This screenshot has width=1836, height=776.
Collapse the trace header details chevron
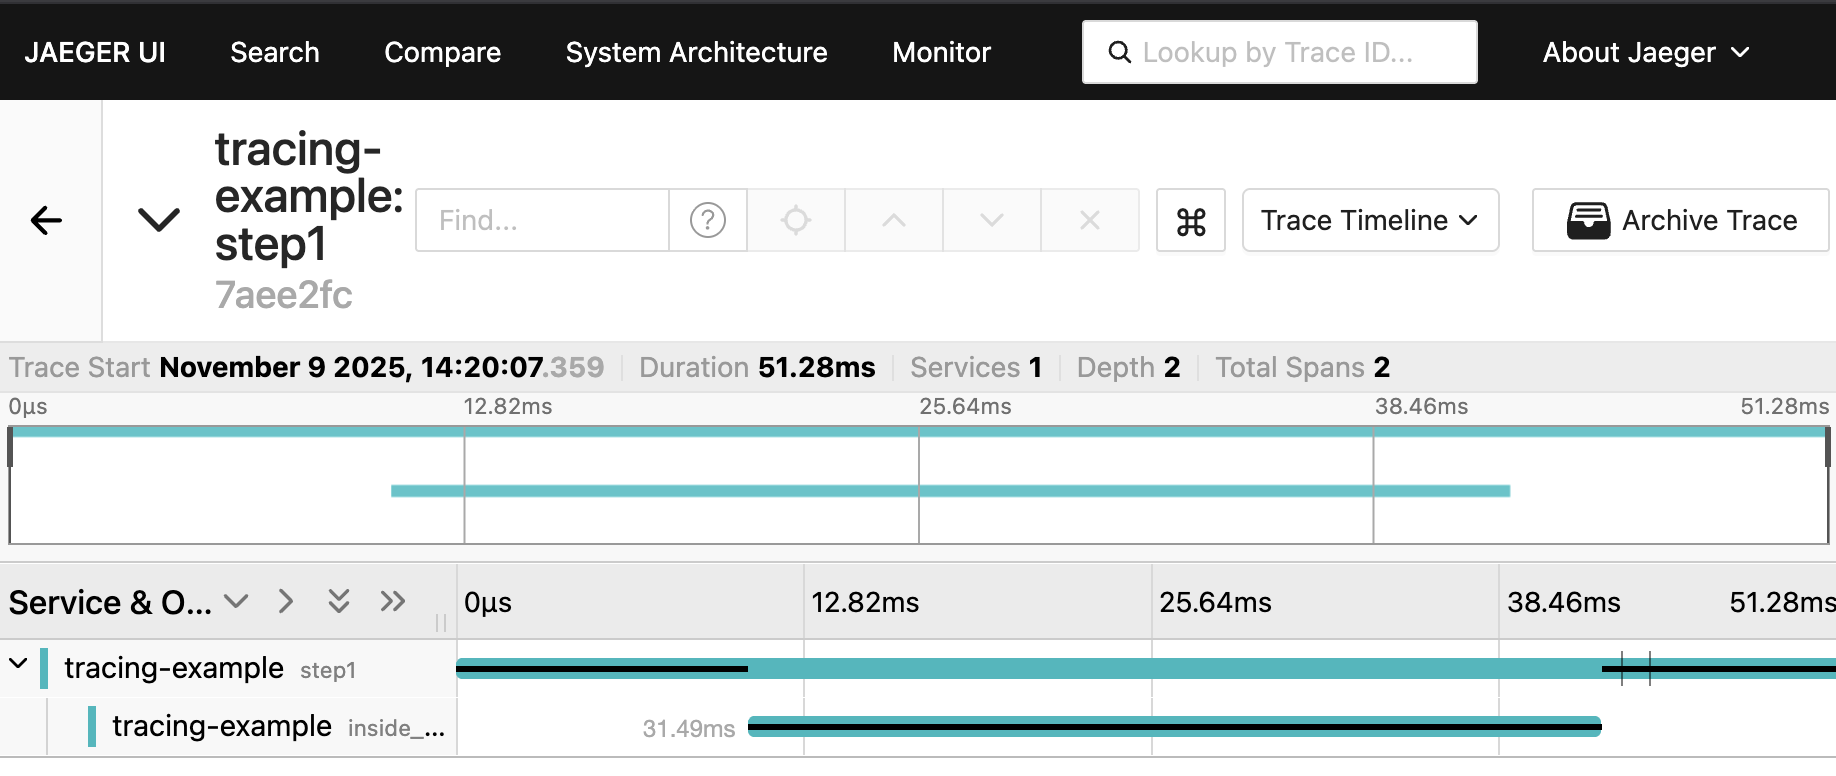click(159, 220)
